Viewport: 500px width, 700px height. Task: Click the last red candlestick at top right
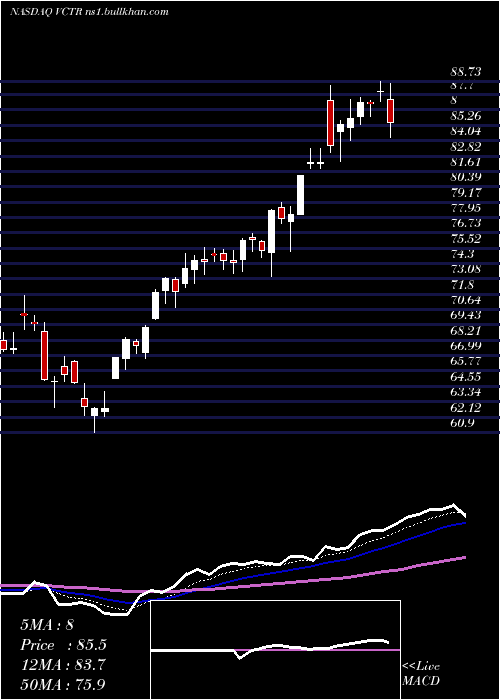click(390, 111)
